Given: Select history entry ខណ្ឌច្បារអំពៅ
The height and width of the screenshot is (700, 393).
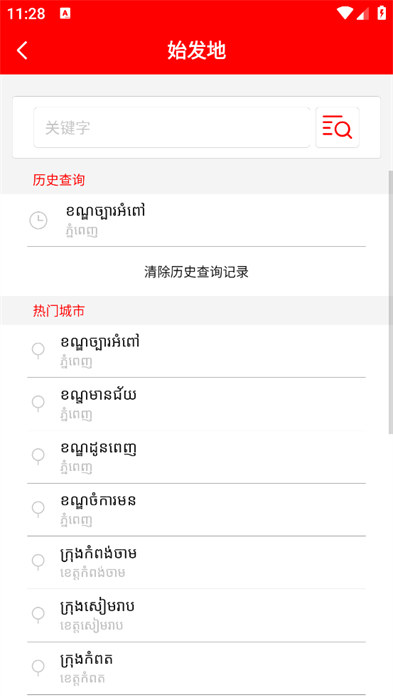Looking at the screenshot, I should click(x=196, y=220).
